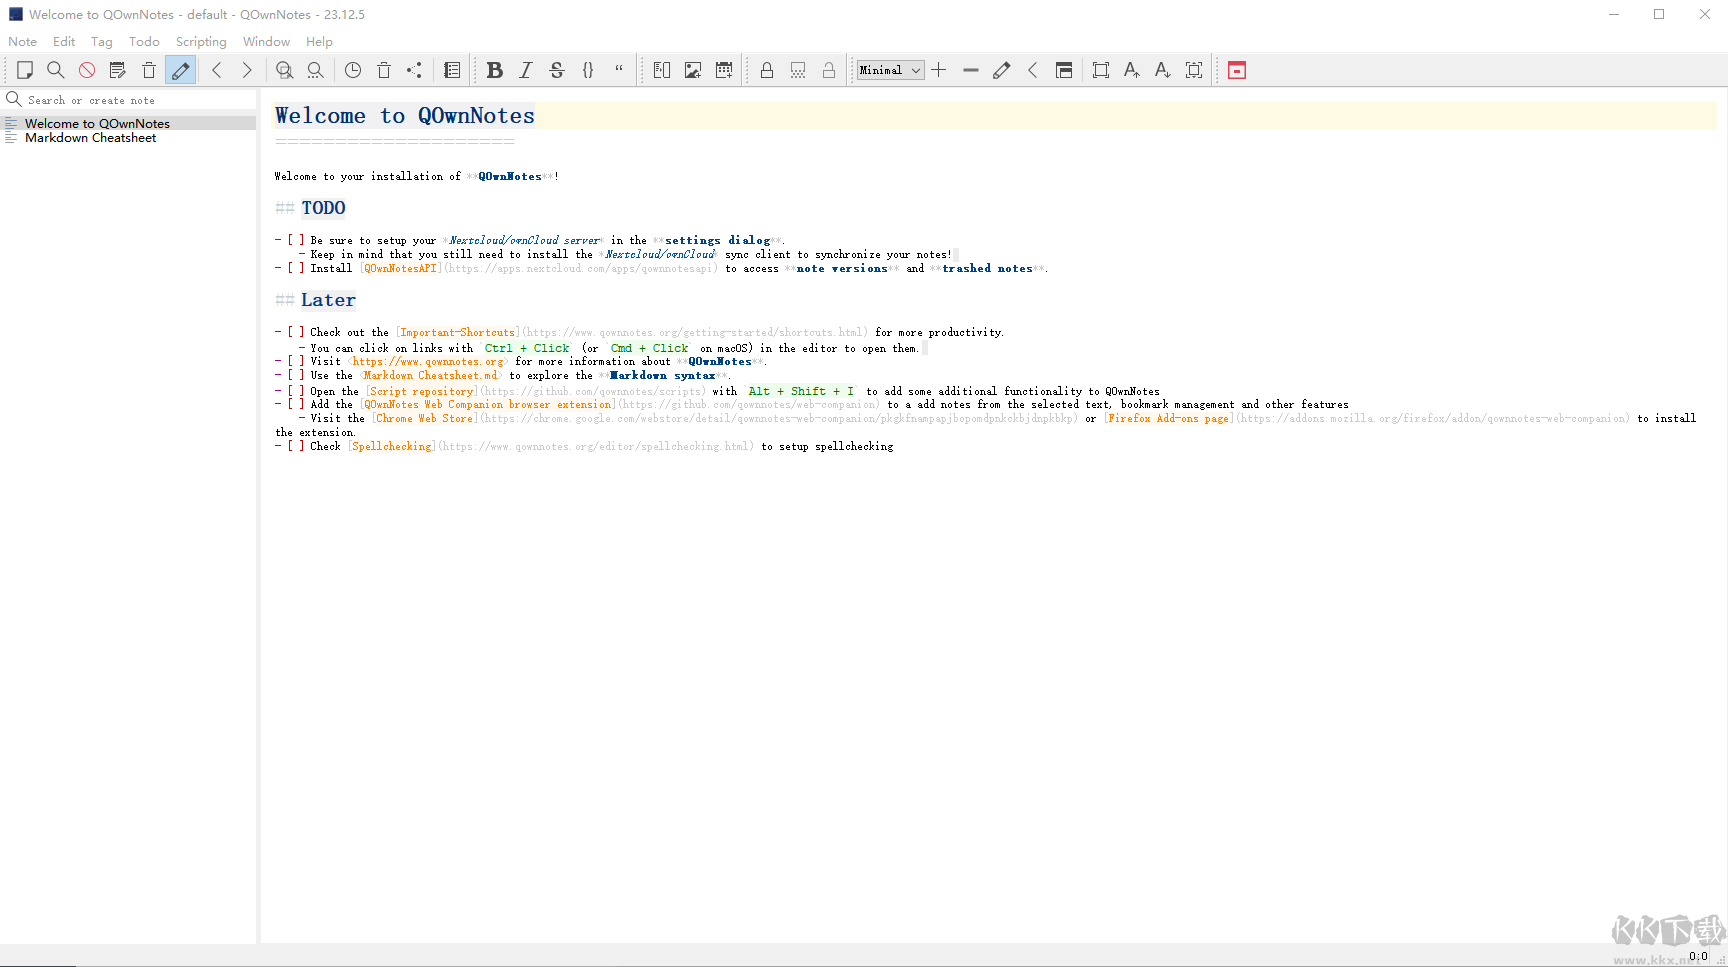Click the closed padlock toolbar icon
Viewport: 1728px width, 967px height.
[767, 70]
